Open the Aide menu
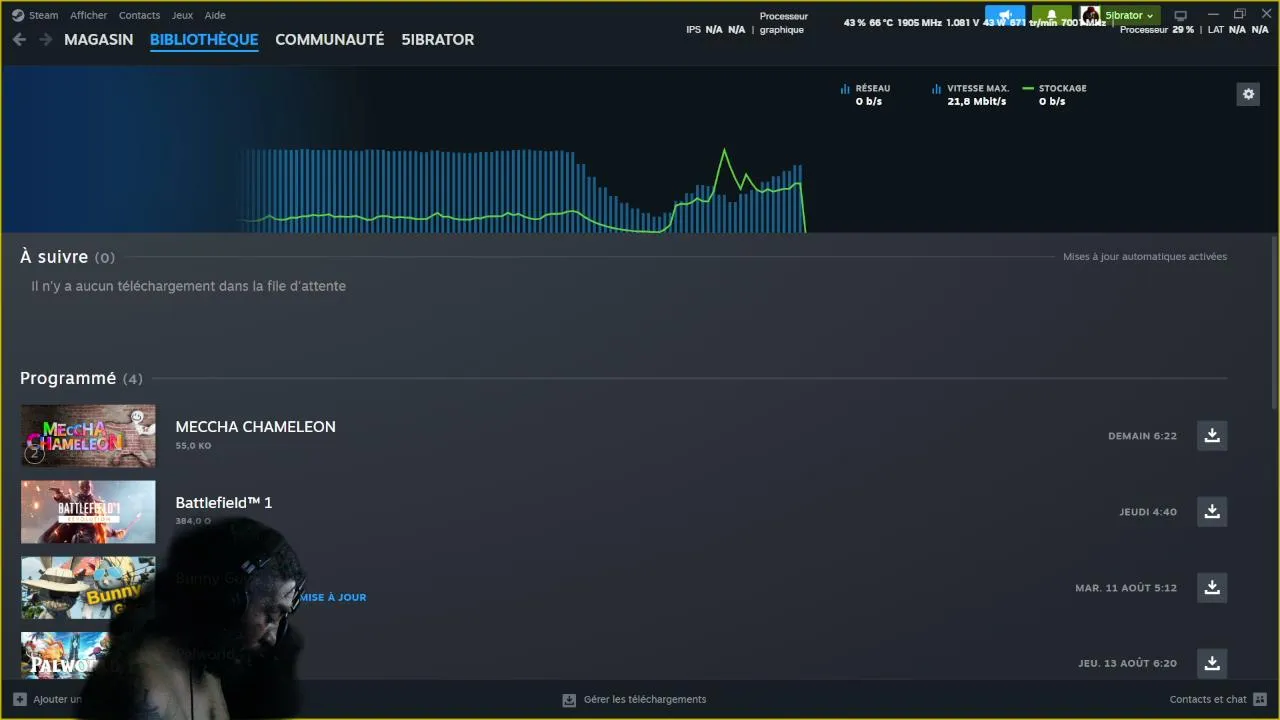Screen dimensions: 1280x720 point(215,15)
